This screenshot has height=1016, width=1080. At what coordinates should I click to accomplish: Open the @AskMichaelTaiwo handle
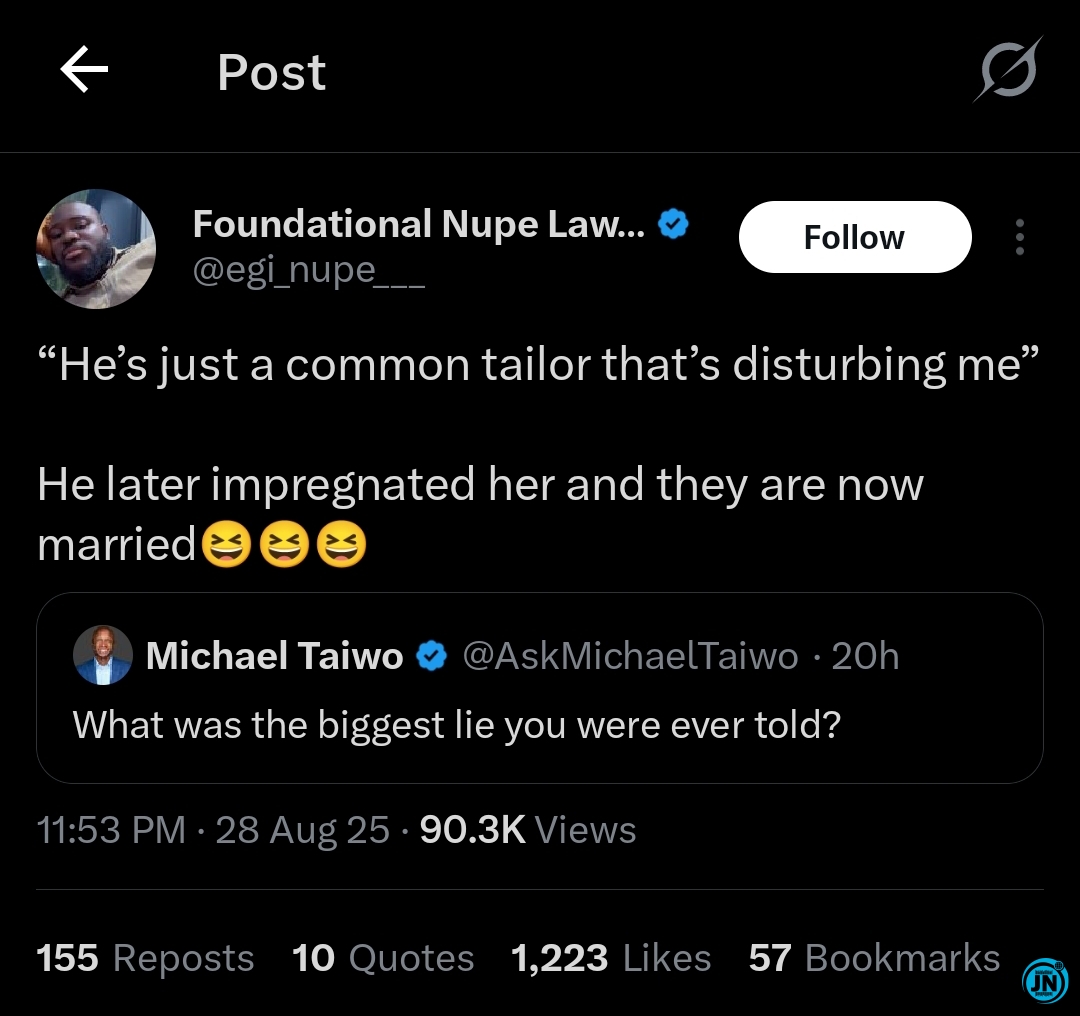630,655
